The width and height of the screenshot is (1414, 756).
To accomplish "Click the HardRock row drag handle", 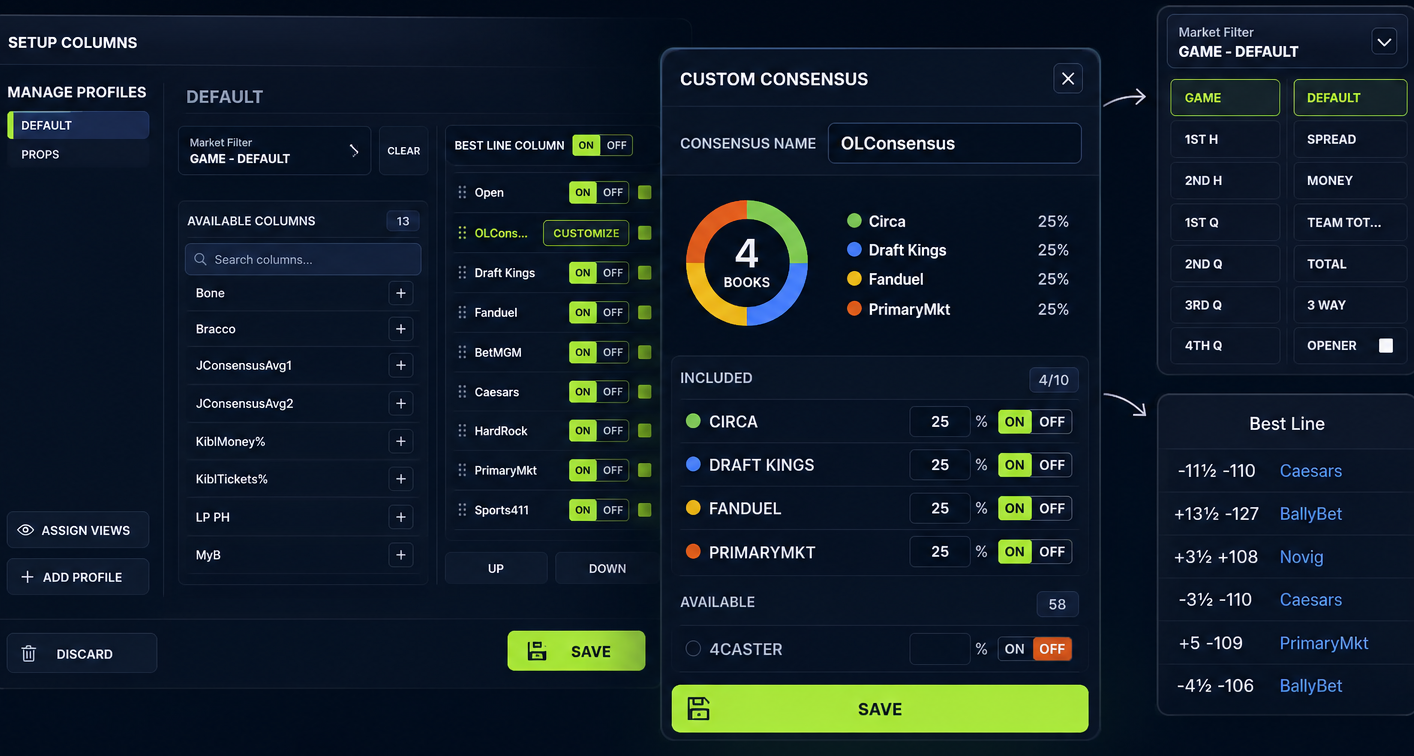I will (462, 431).
